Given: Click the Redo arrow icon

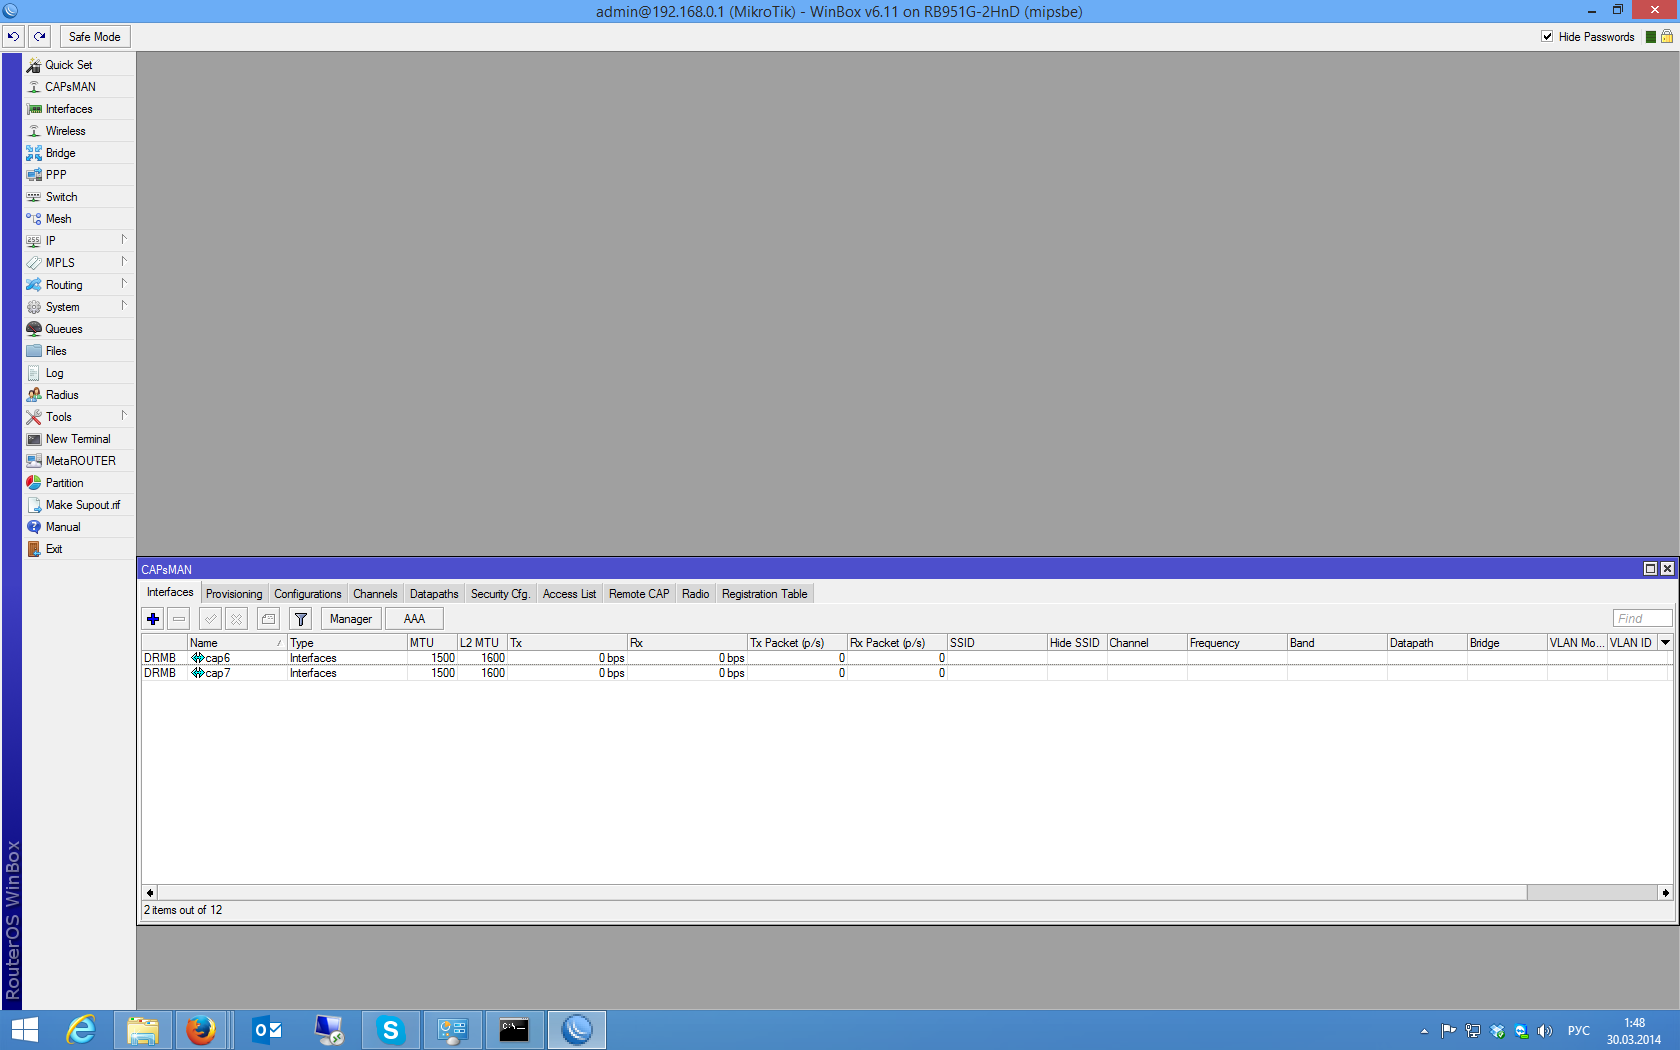Looking at the screenshot, I should pyautogui.click(x=39, y=37).
